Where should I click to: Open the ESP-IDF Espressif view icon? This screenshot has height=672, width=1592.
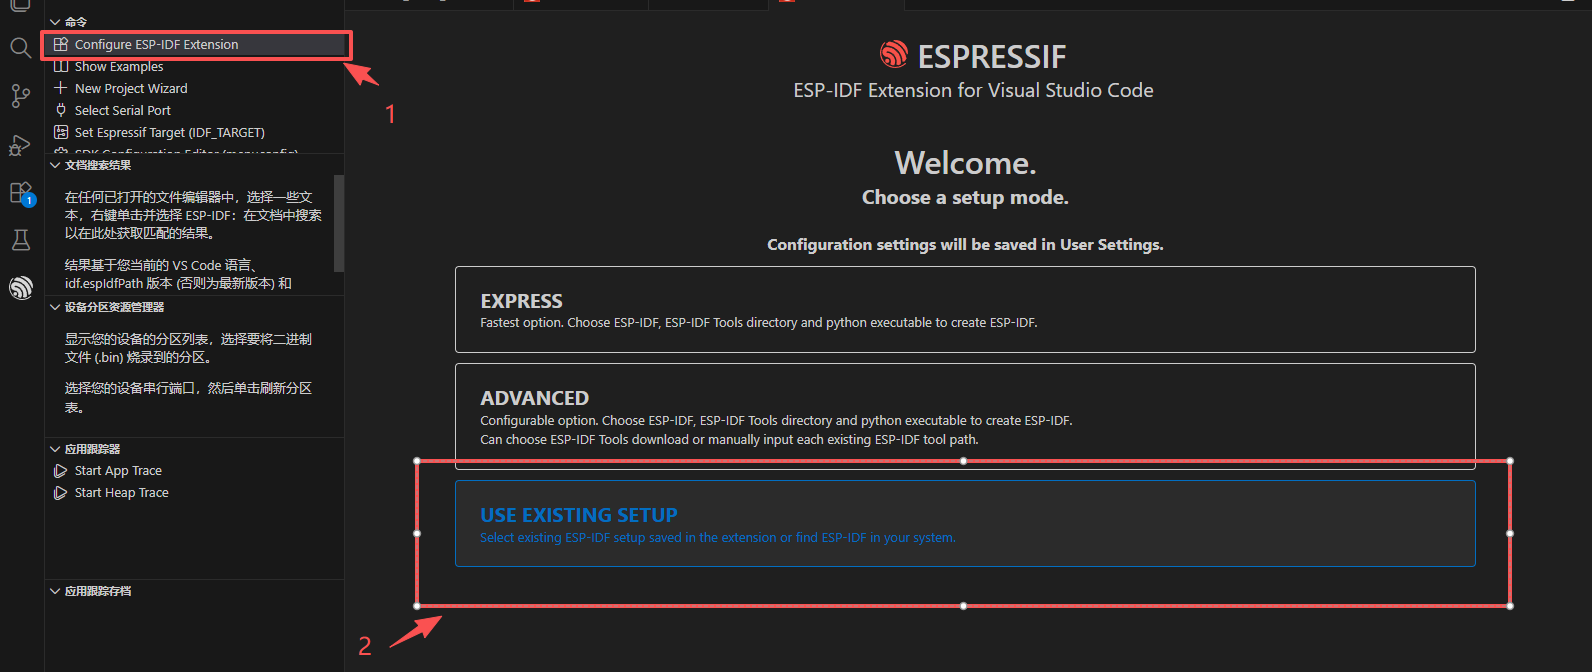[x=21, y=288]
